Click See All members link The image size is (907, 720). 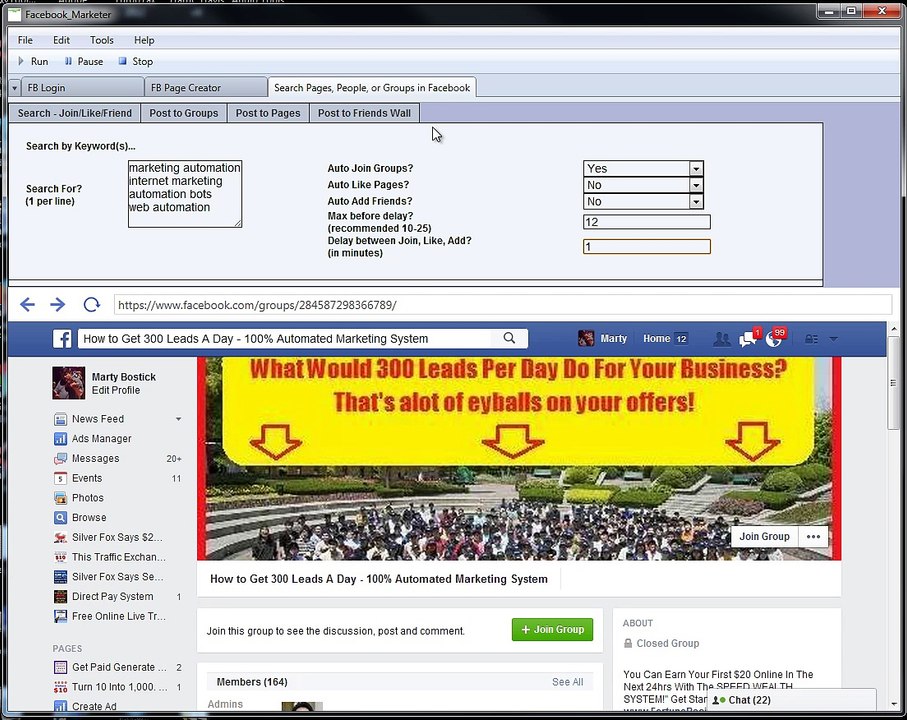(567, 682)
